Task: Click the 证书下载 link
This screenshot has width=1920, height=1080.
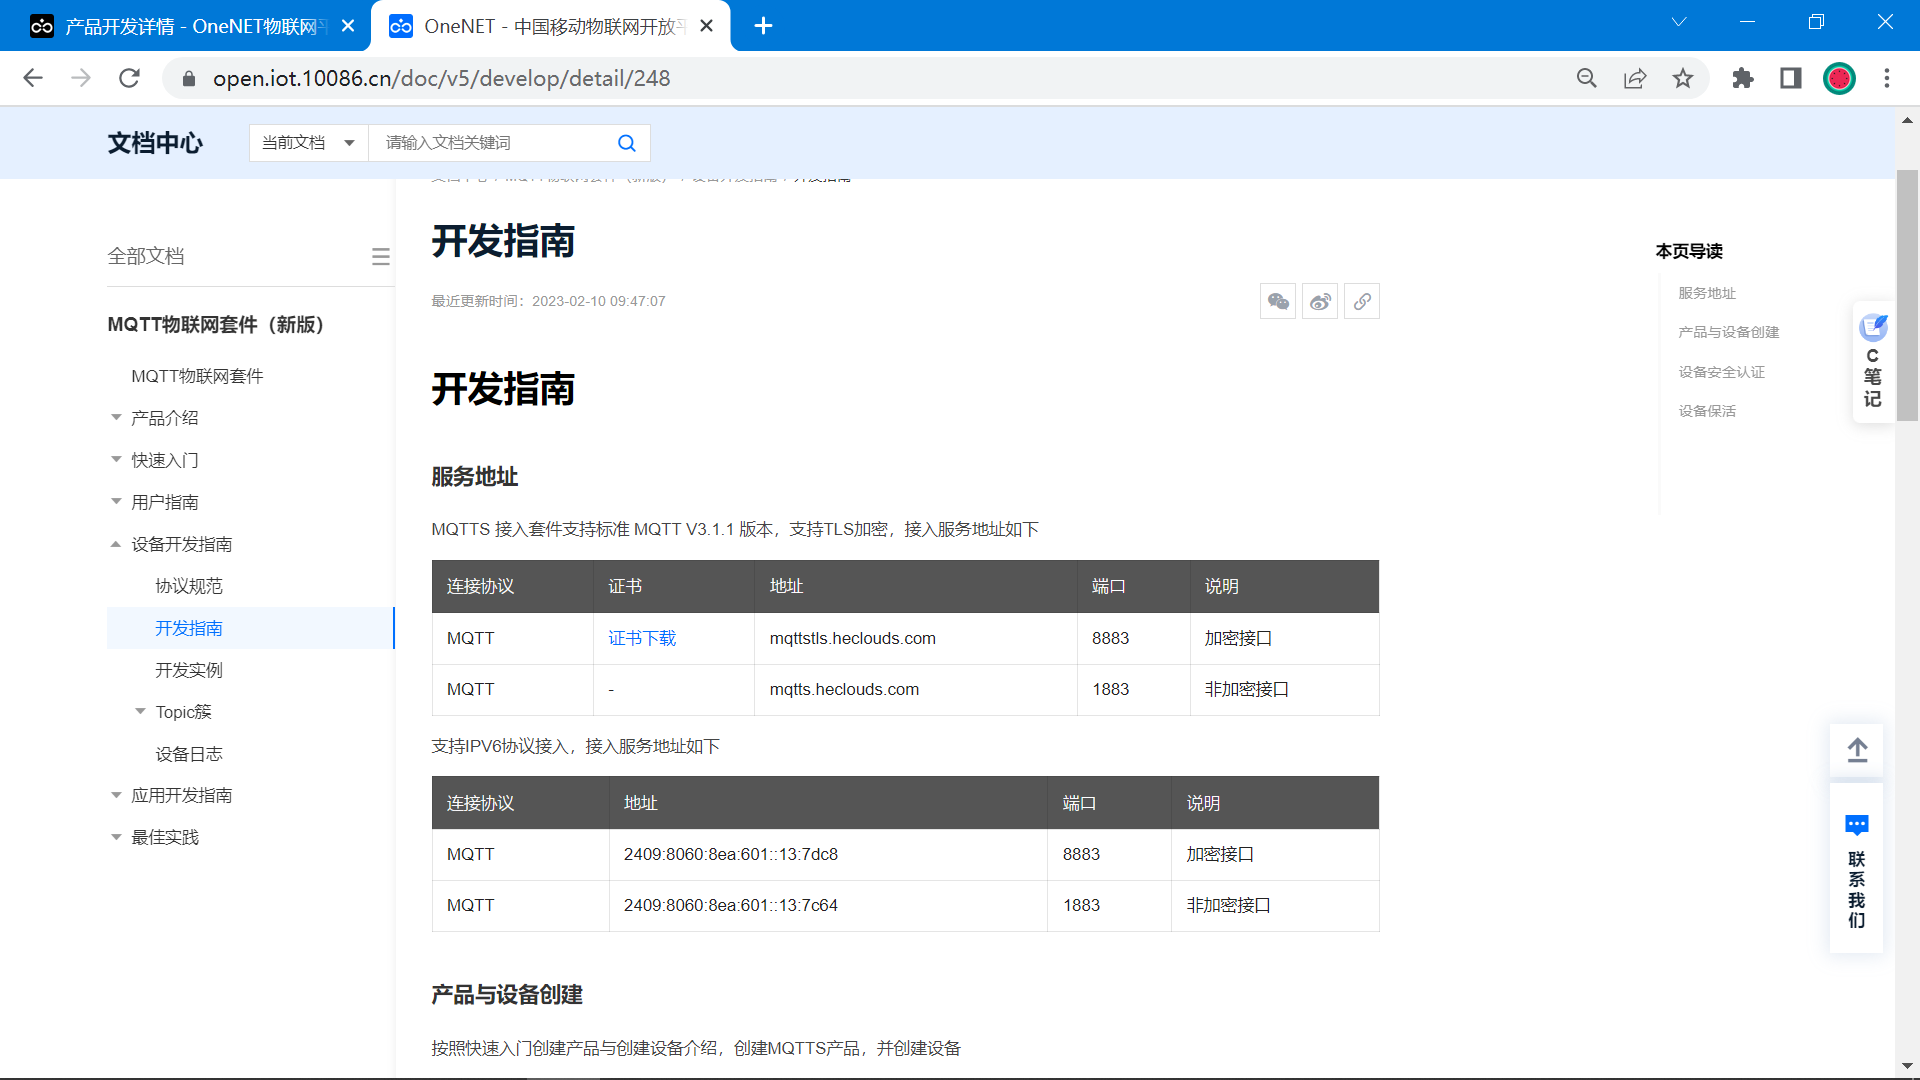Action: [x=642, y=638]
